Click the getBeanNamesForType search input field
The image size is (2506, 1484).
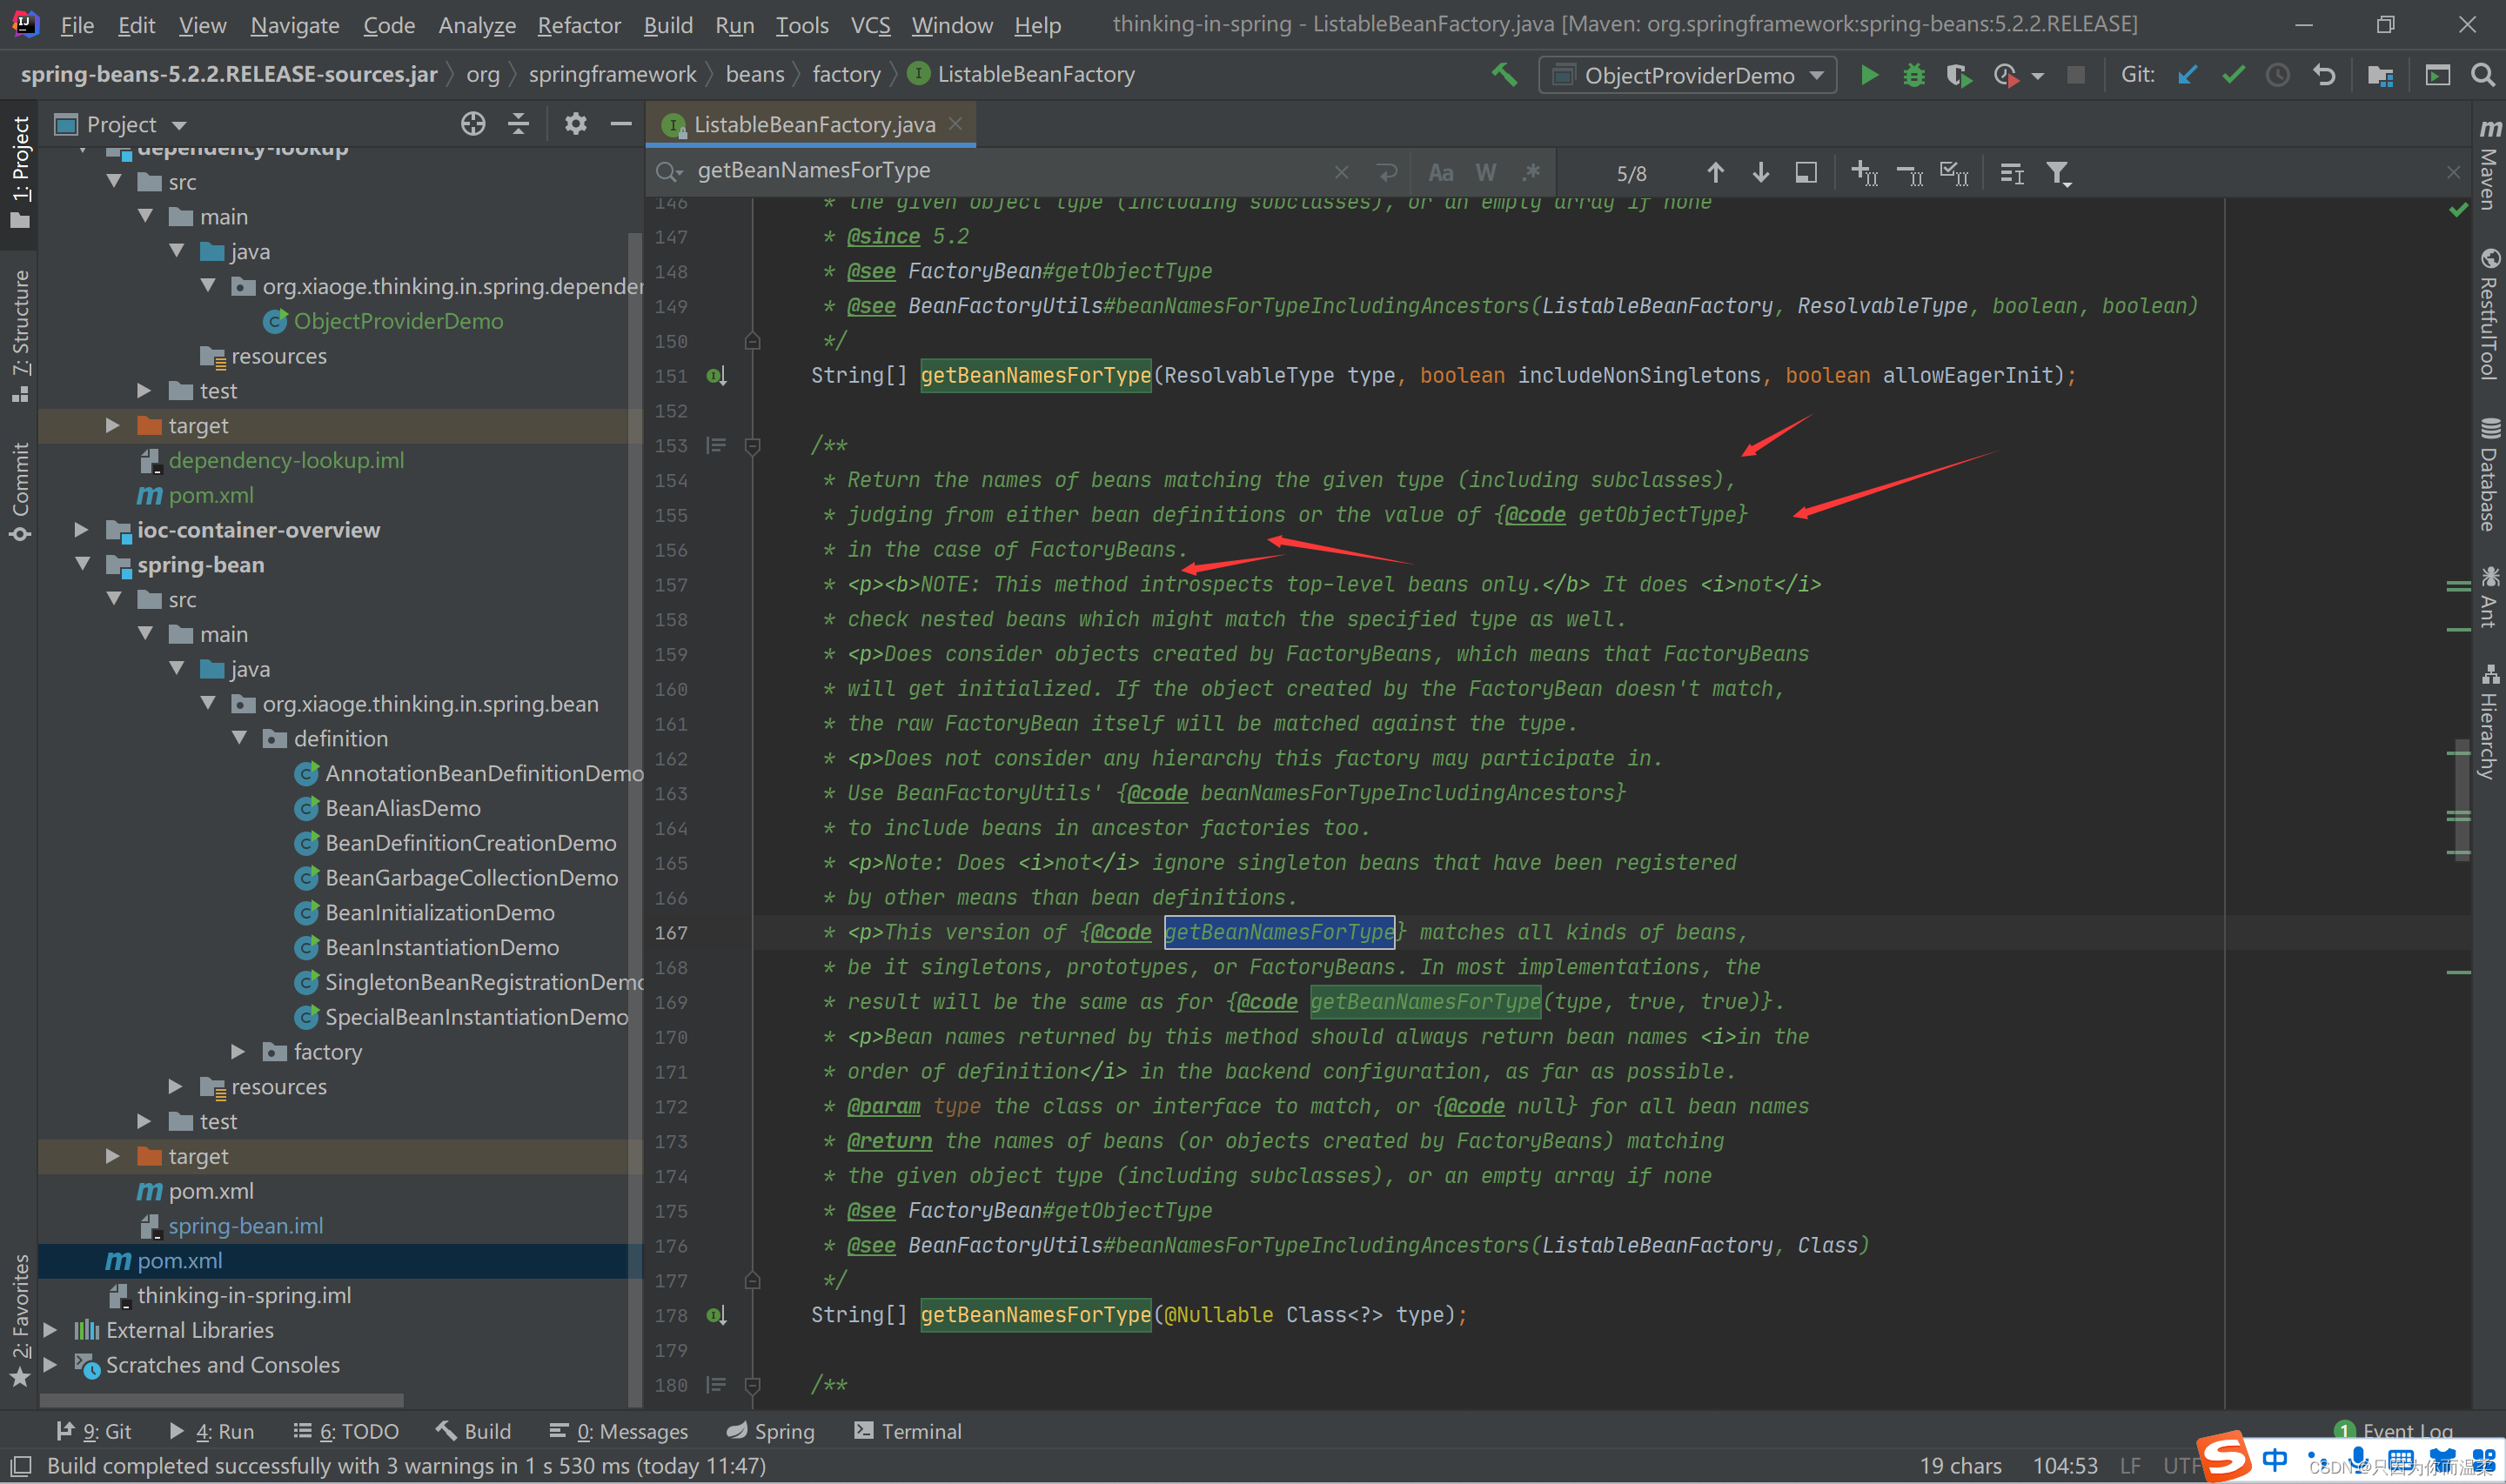[1010, 171]
